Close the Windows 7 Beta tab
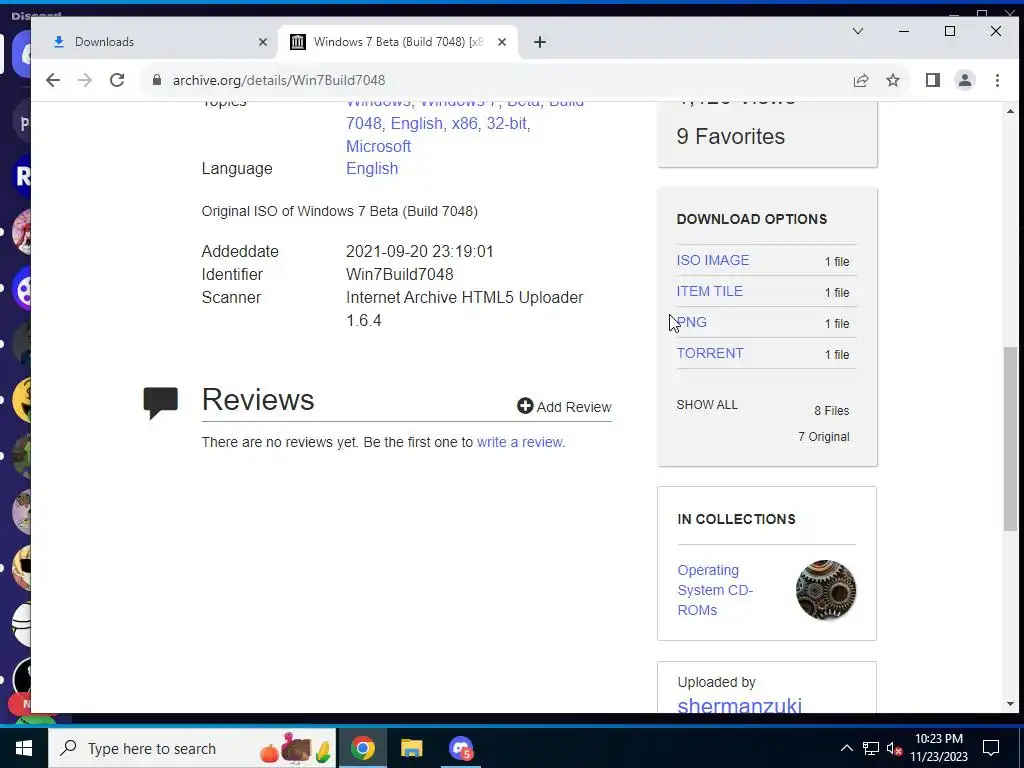This screenshot has width=1024, height=768. [x=502, y=42]
